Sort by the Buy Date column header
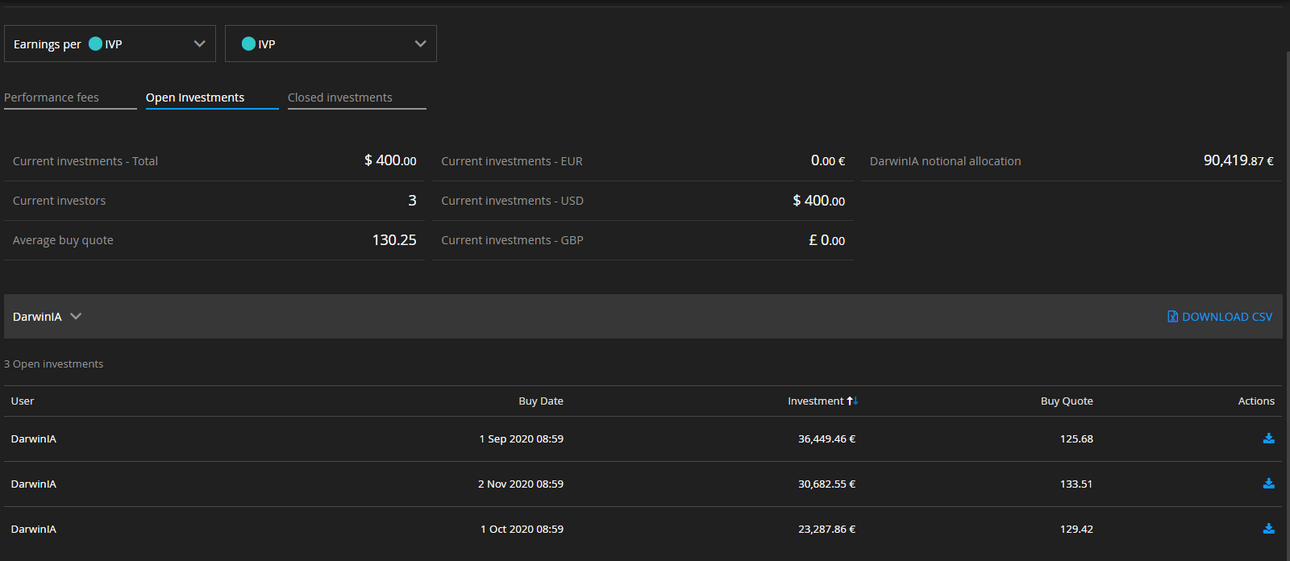 541,401
